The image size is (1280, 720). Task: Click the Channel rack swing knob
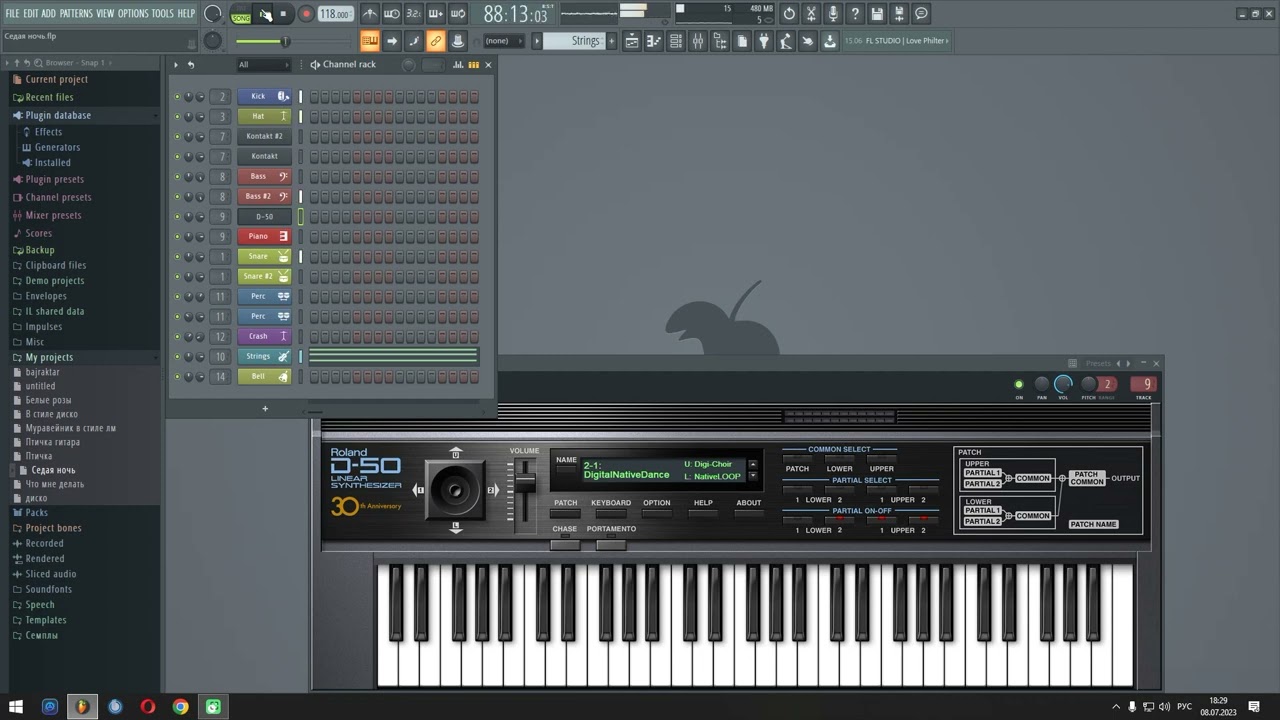point(408,64)
